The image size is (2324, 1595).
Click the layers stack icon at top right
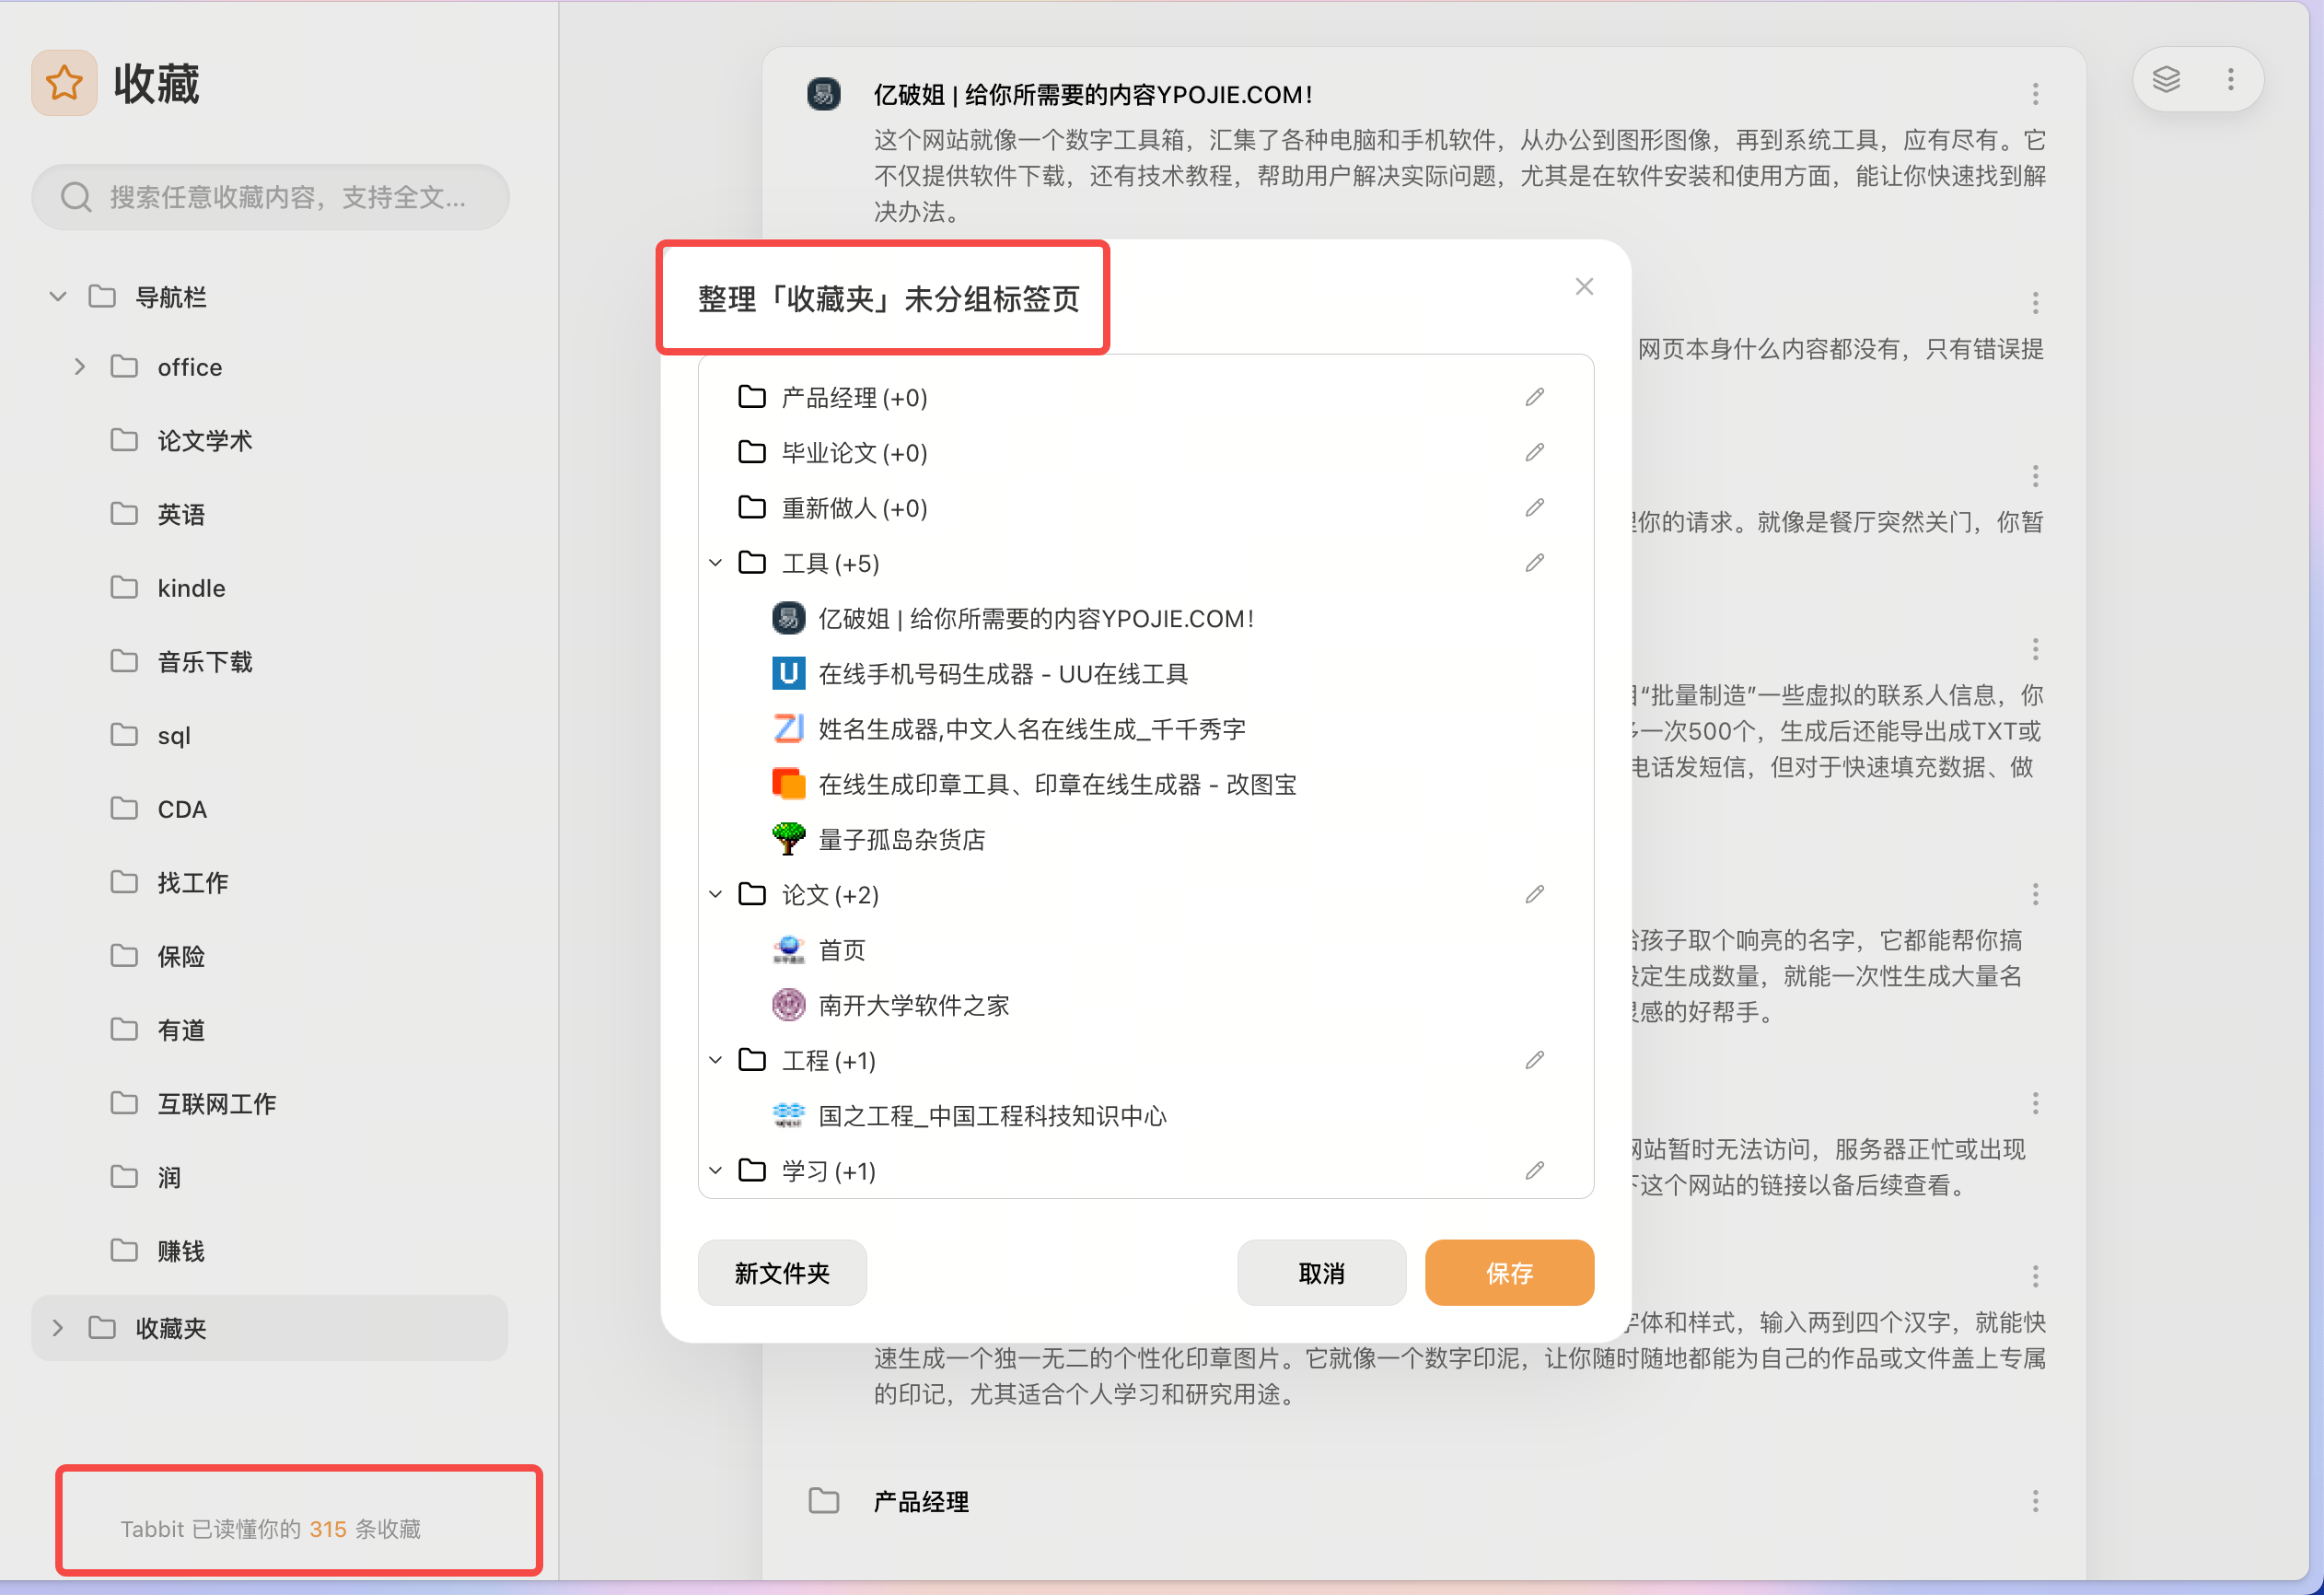pos(2166,79)
